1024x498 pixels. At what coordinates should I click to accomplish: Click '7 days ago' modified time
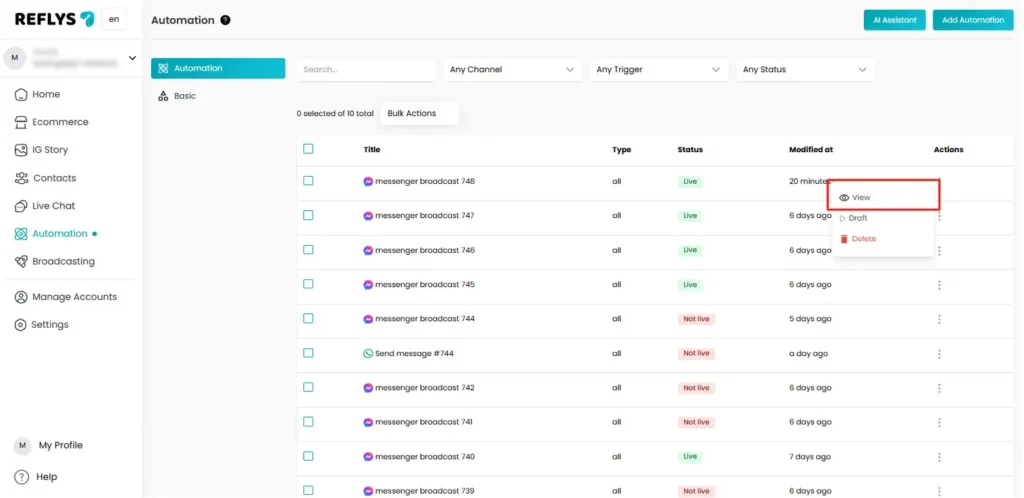(x=810, y=457)
